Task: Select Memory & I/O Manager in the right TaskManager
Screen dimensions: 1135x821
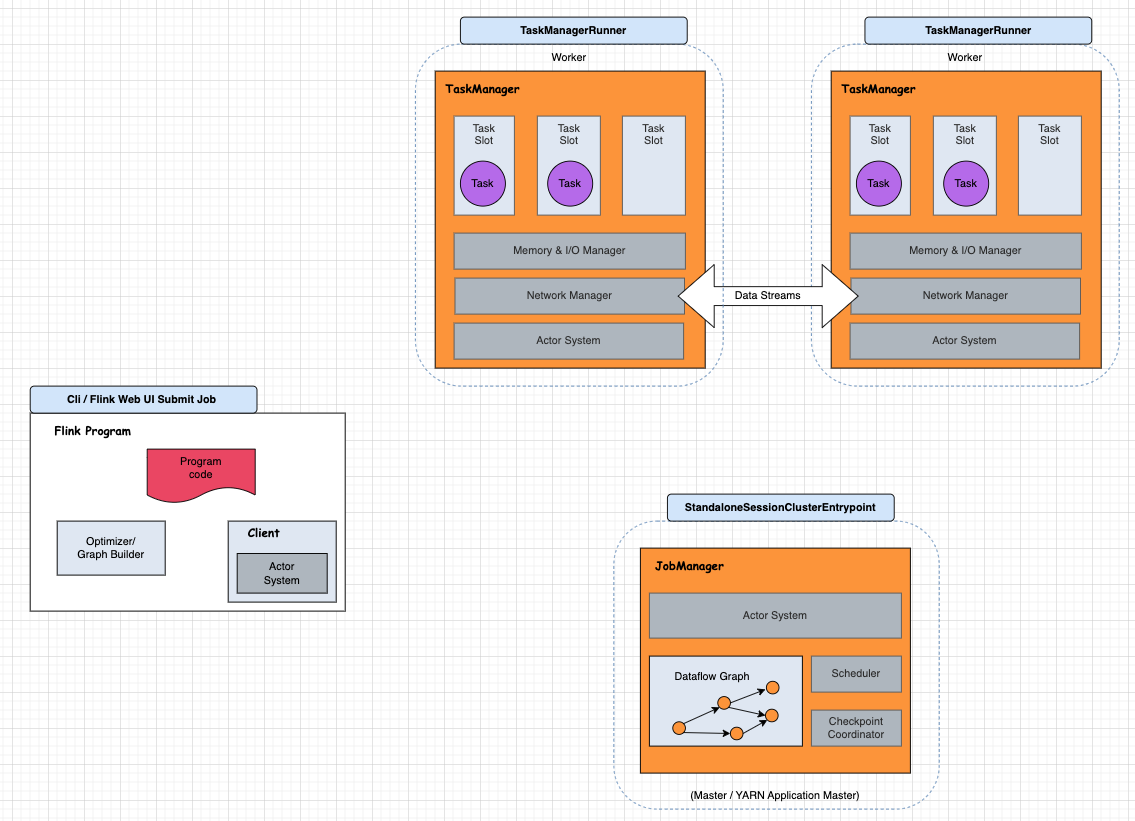Action: coord(966,250)
